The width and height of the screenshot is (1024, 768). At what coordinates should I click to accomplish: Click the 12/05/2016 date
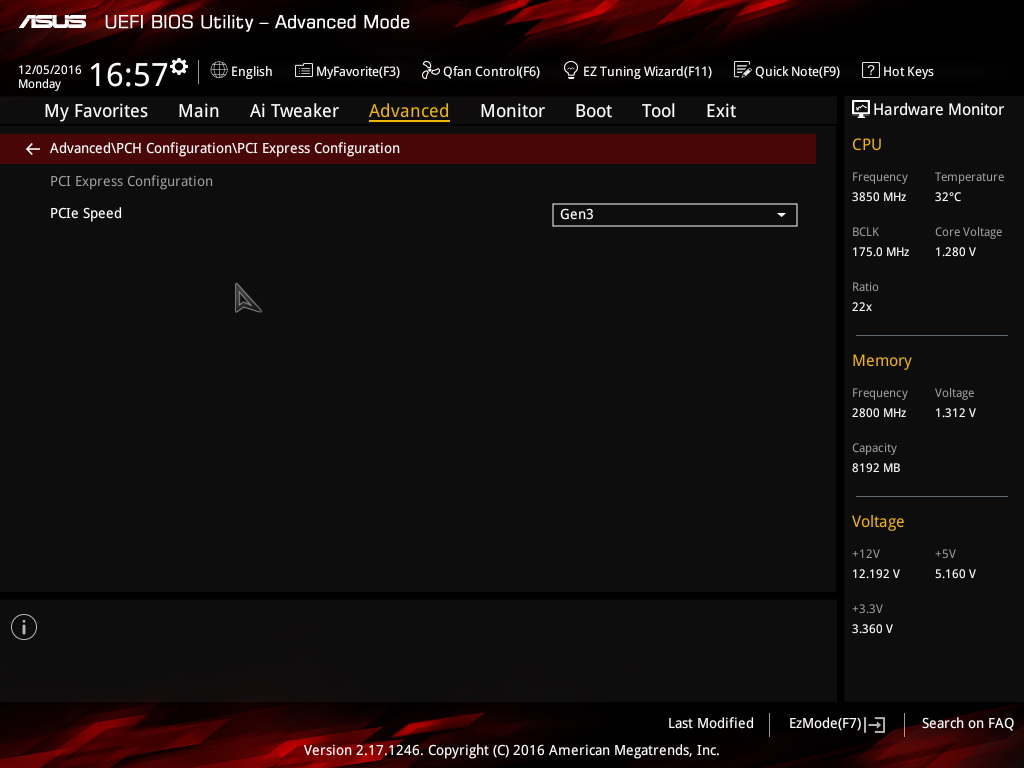pos(50,70)
